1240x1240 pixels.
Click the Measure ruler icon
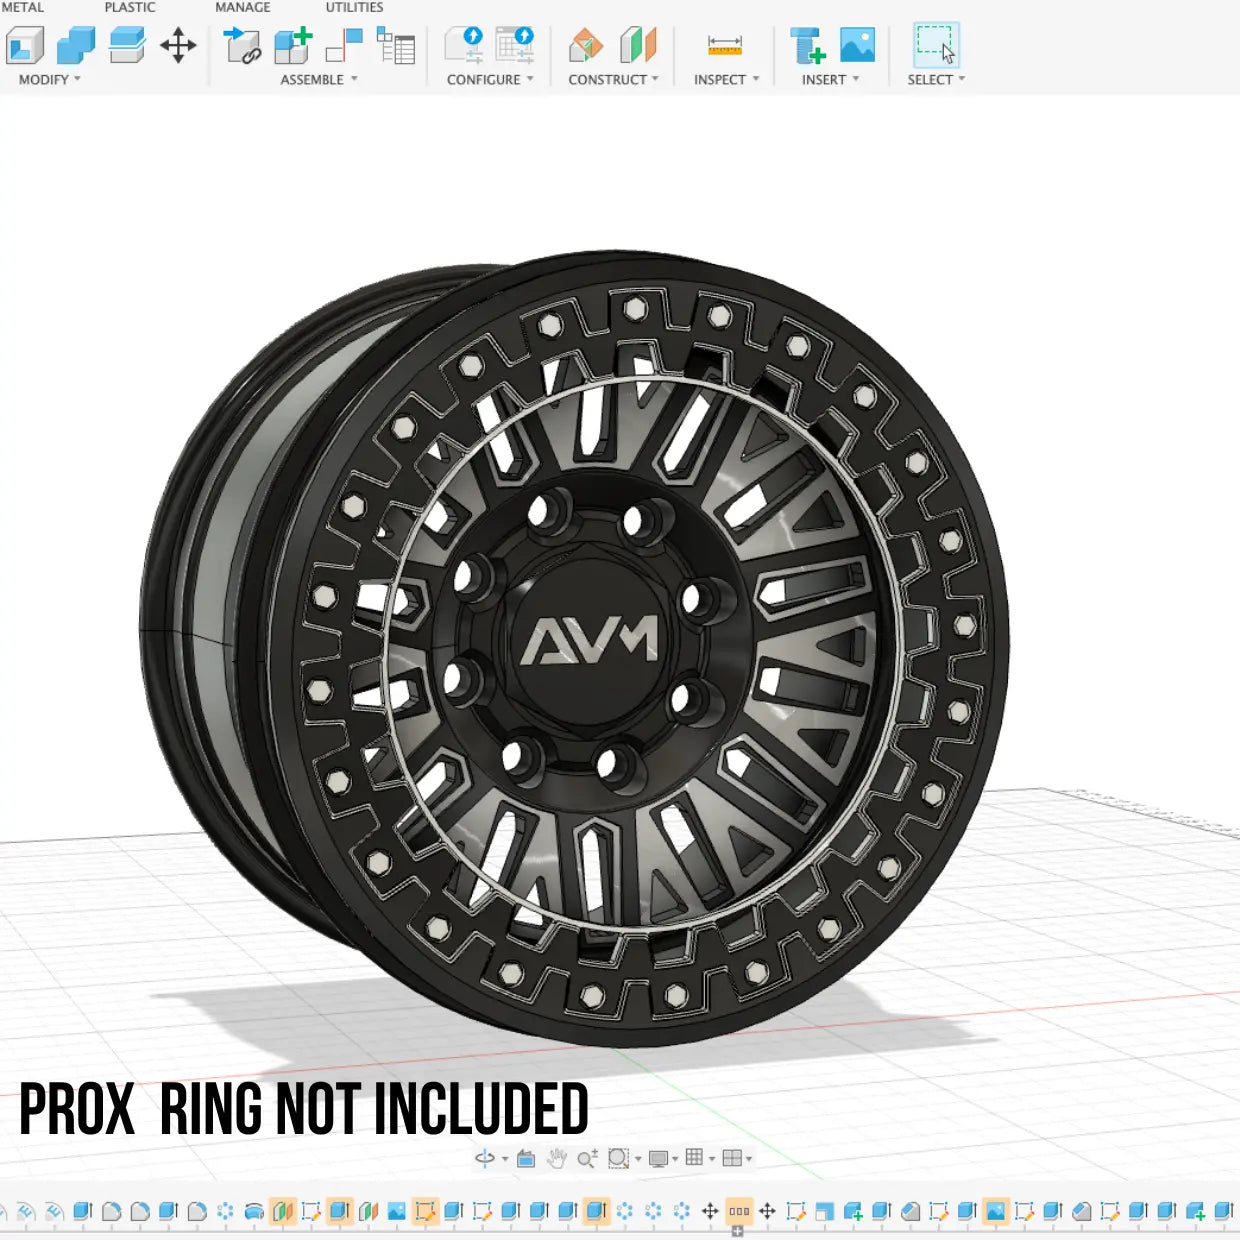(724, 46)
